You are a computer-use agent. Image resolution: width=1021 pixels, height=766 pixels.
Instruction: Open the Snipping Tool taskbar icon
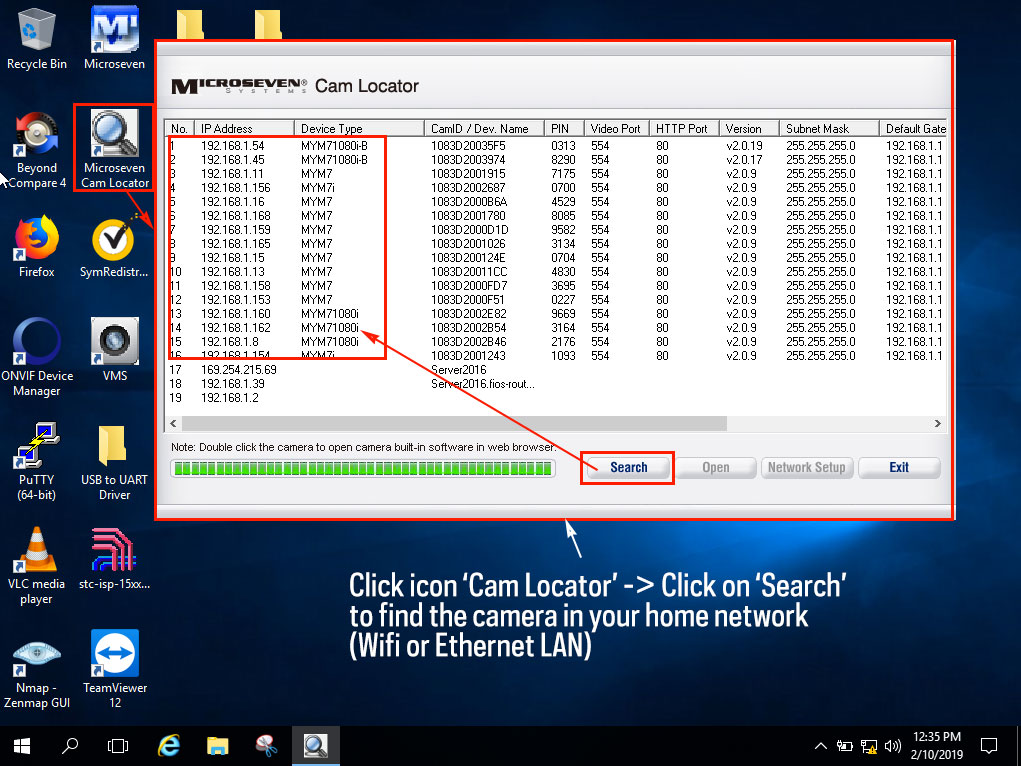click(x=266, y=746)
